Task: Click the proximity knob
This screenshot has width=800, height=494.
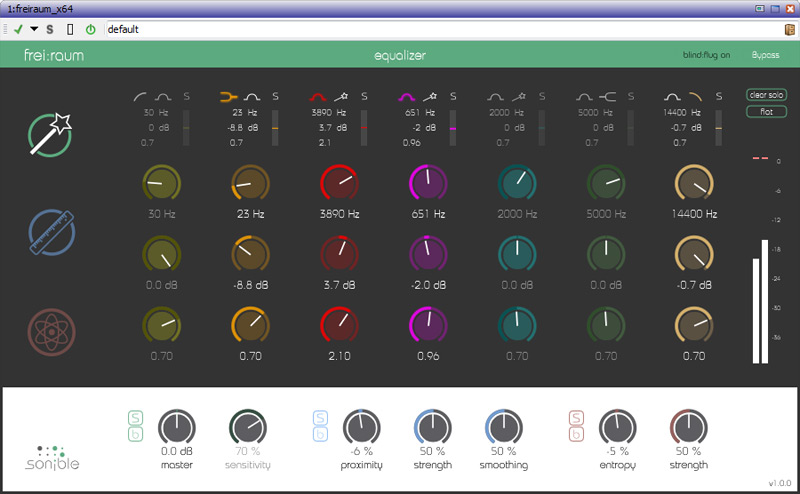Action: click(x=361, y=428)
